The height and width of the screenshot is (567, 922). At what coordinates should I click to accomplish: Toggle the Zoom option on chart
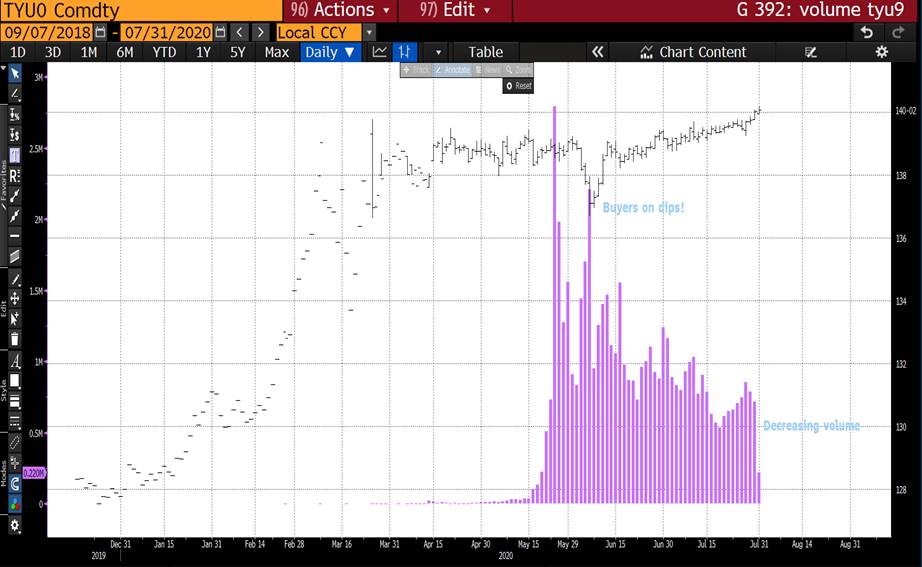click(518, 70)
